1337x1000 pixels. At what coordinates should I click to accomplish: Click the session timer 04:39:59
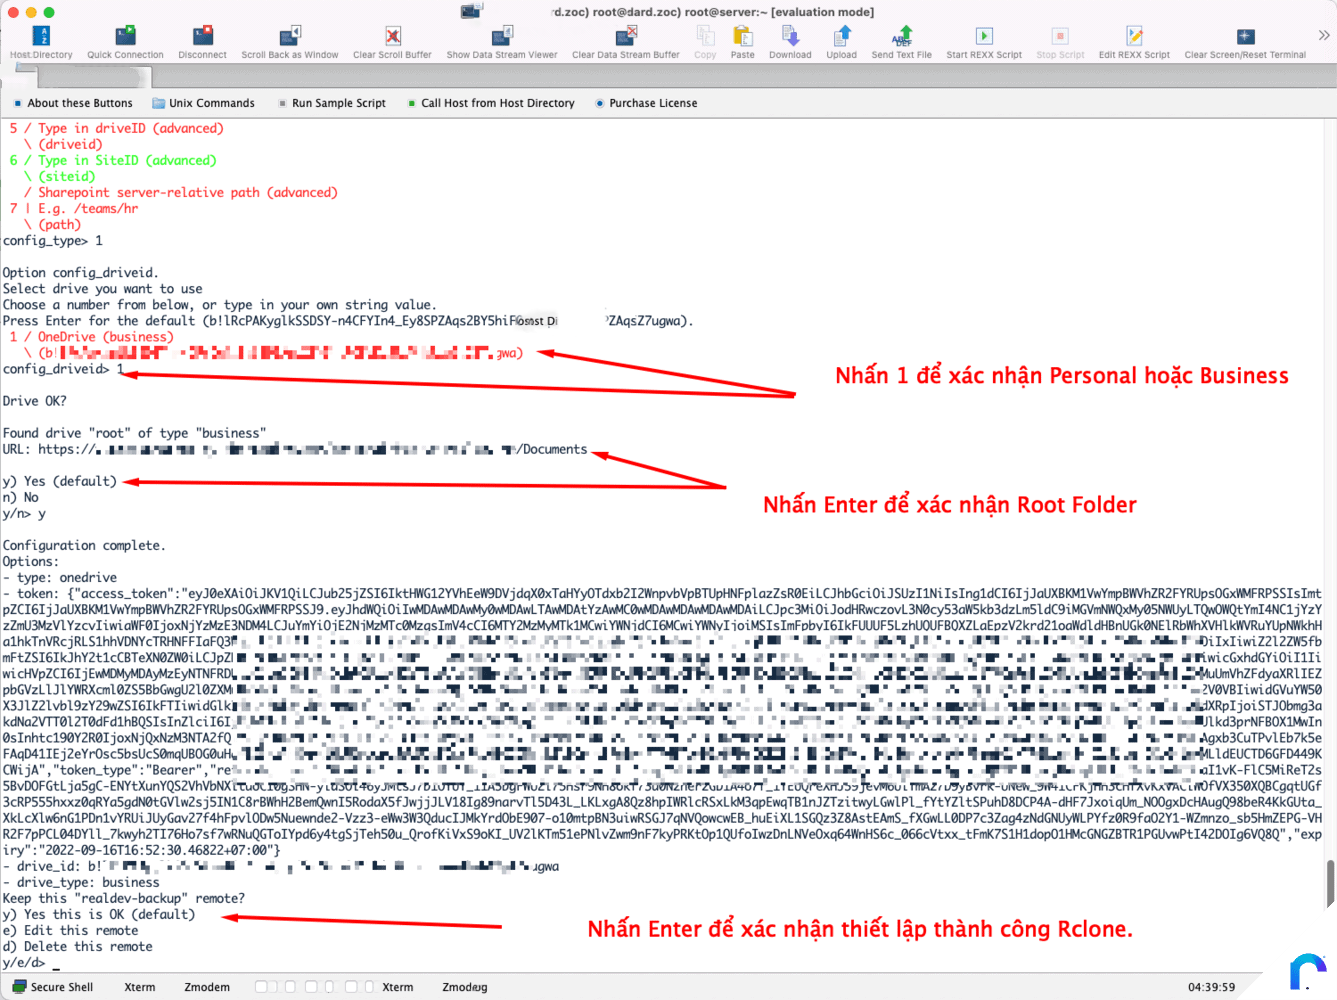coord(1211,987)
